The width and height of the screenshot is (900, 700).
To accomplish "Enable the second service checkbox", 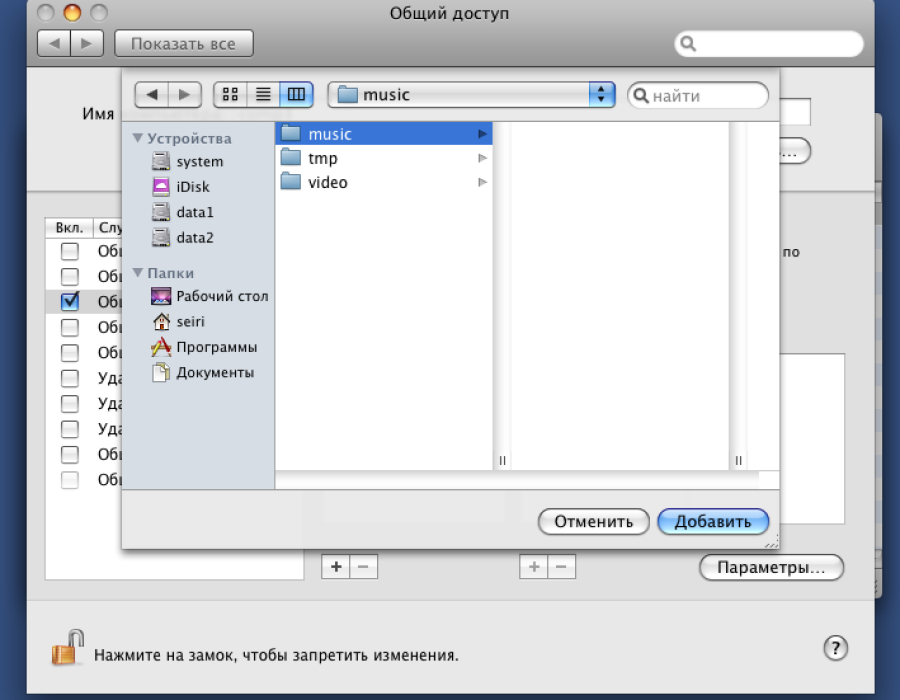I will [70, 277].
